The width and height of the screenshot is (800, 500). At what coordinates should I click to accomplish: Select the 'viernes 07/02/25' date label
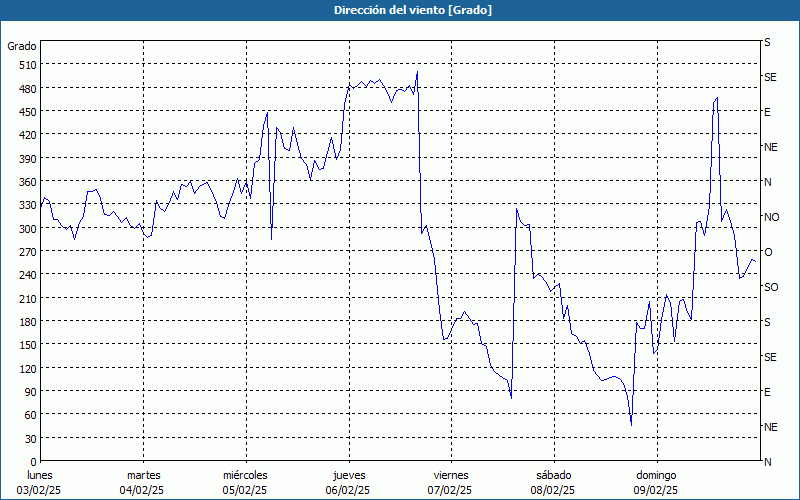pos(451,482)
